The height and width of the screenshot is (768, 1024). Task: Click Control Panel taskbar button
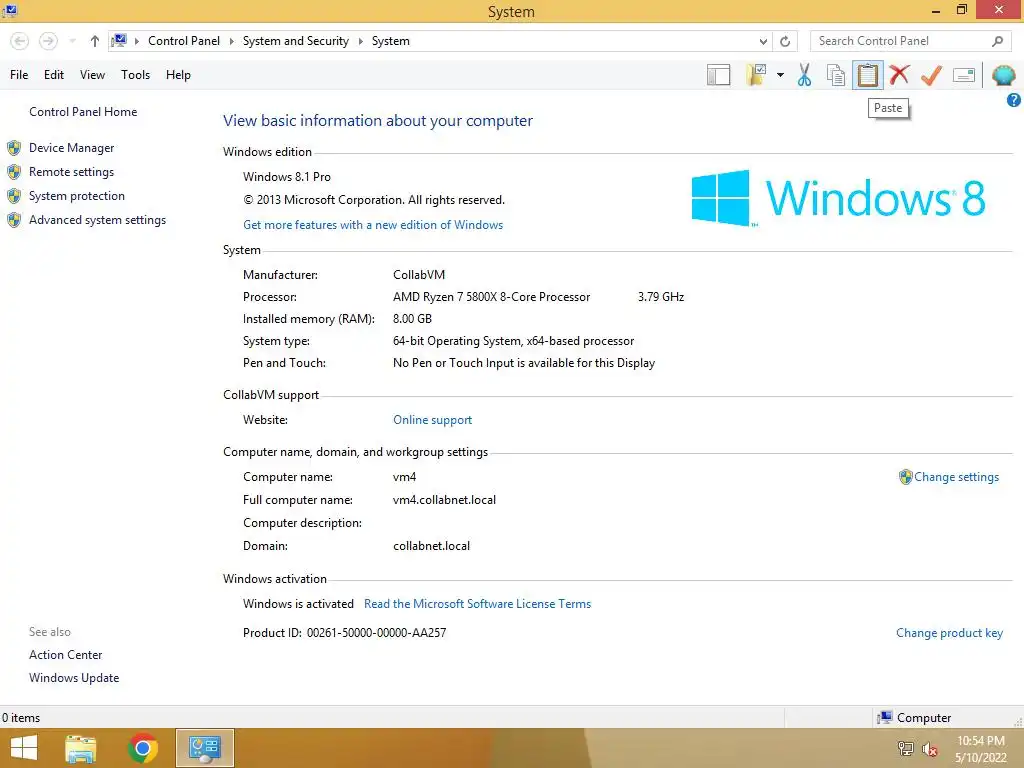[x=204, y=748]
